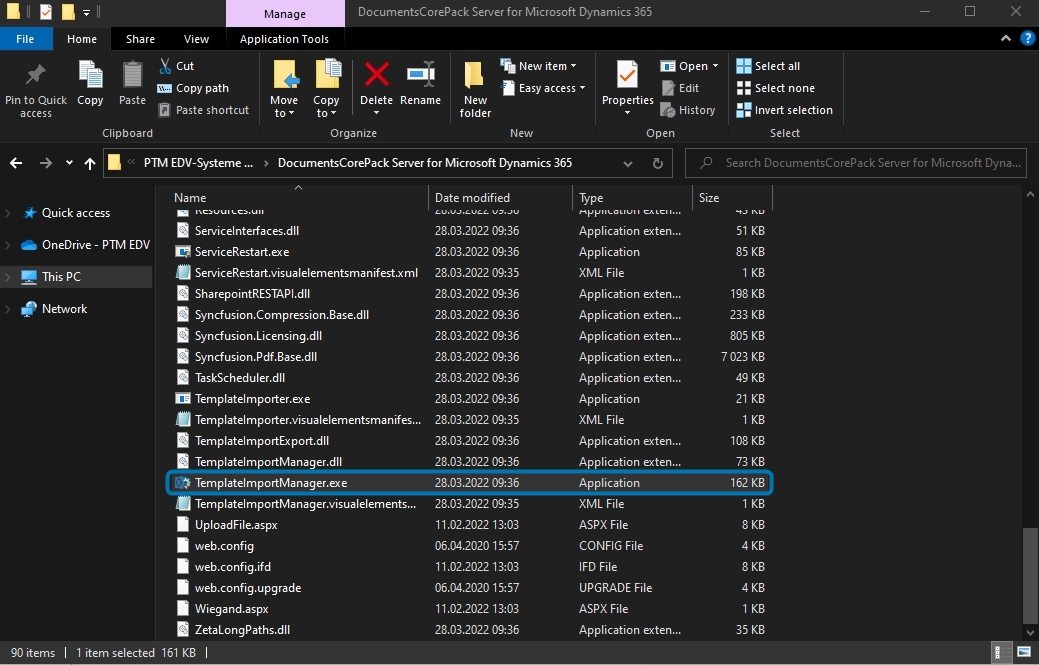Go forward in folder history
This screenshot has height=665, width=1039.
pos(45,163)
